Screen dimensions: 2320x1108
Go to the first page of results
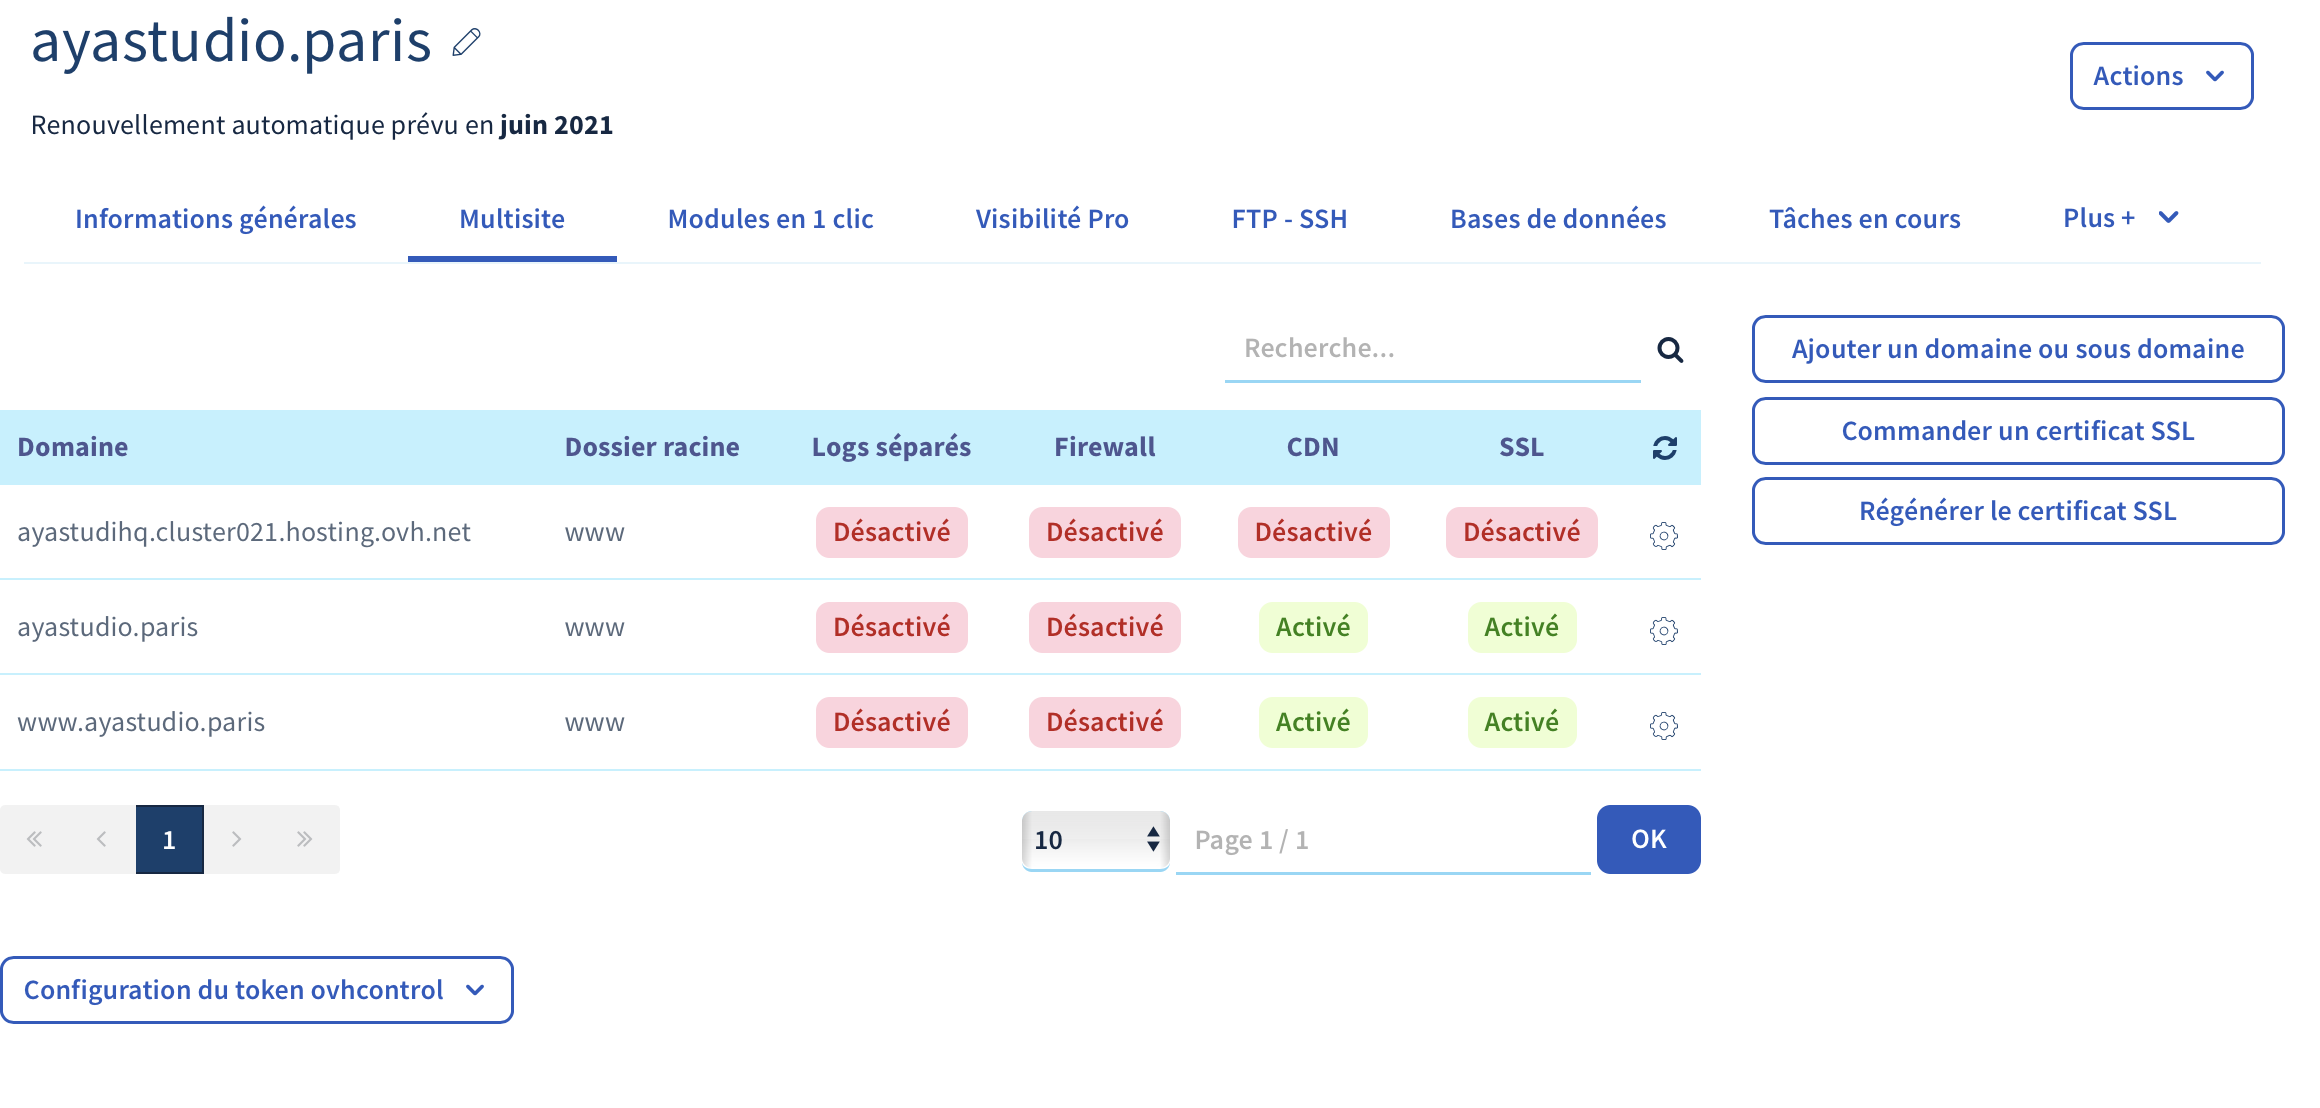pyautogui.click(x=35, y=839)
